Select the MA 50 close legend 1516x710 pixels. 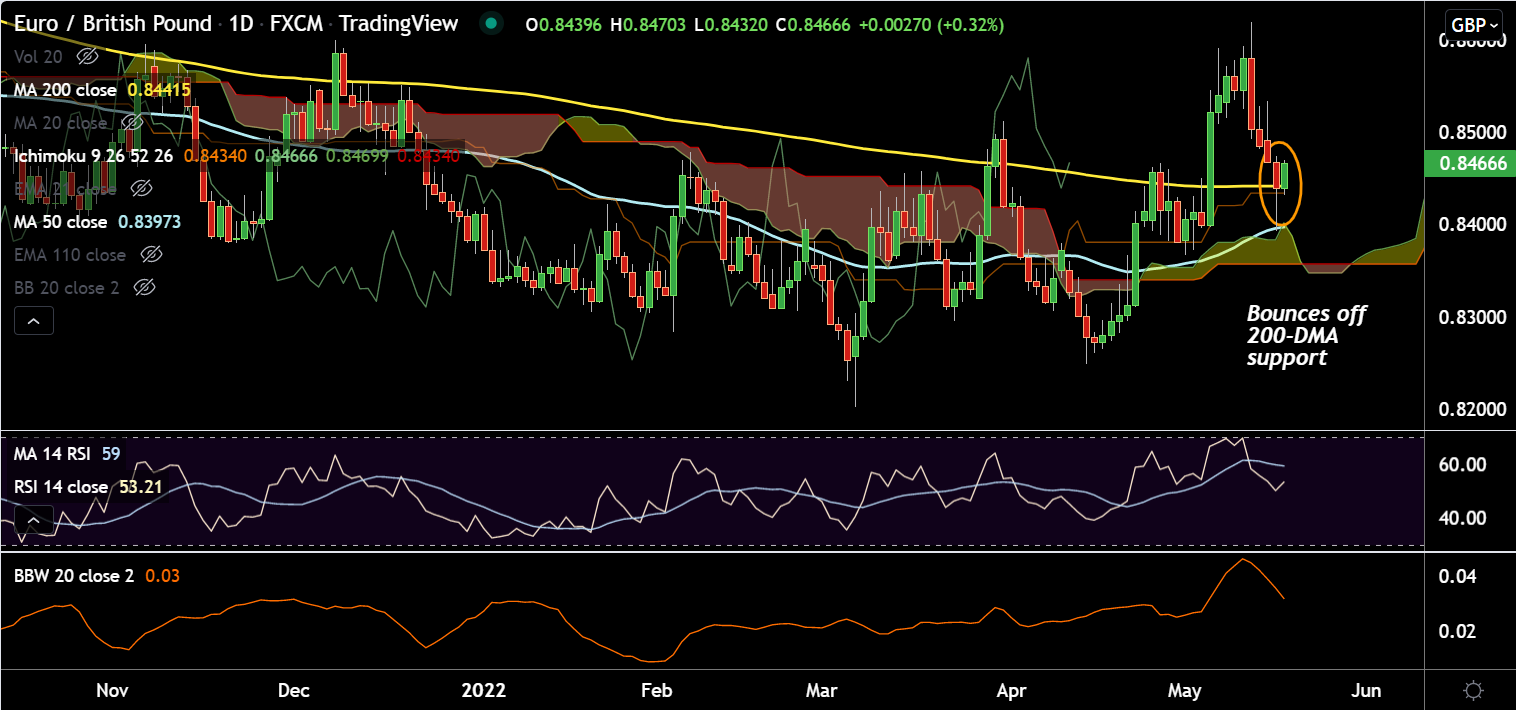click(60, 222)
